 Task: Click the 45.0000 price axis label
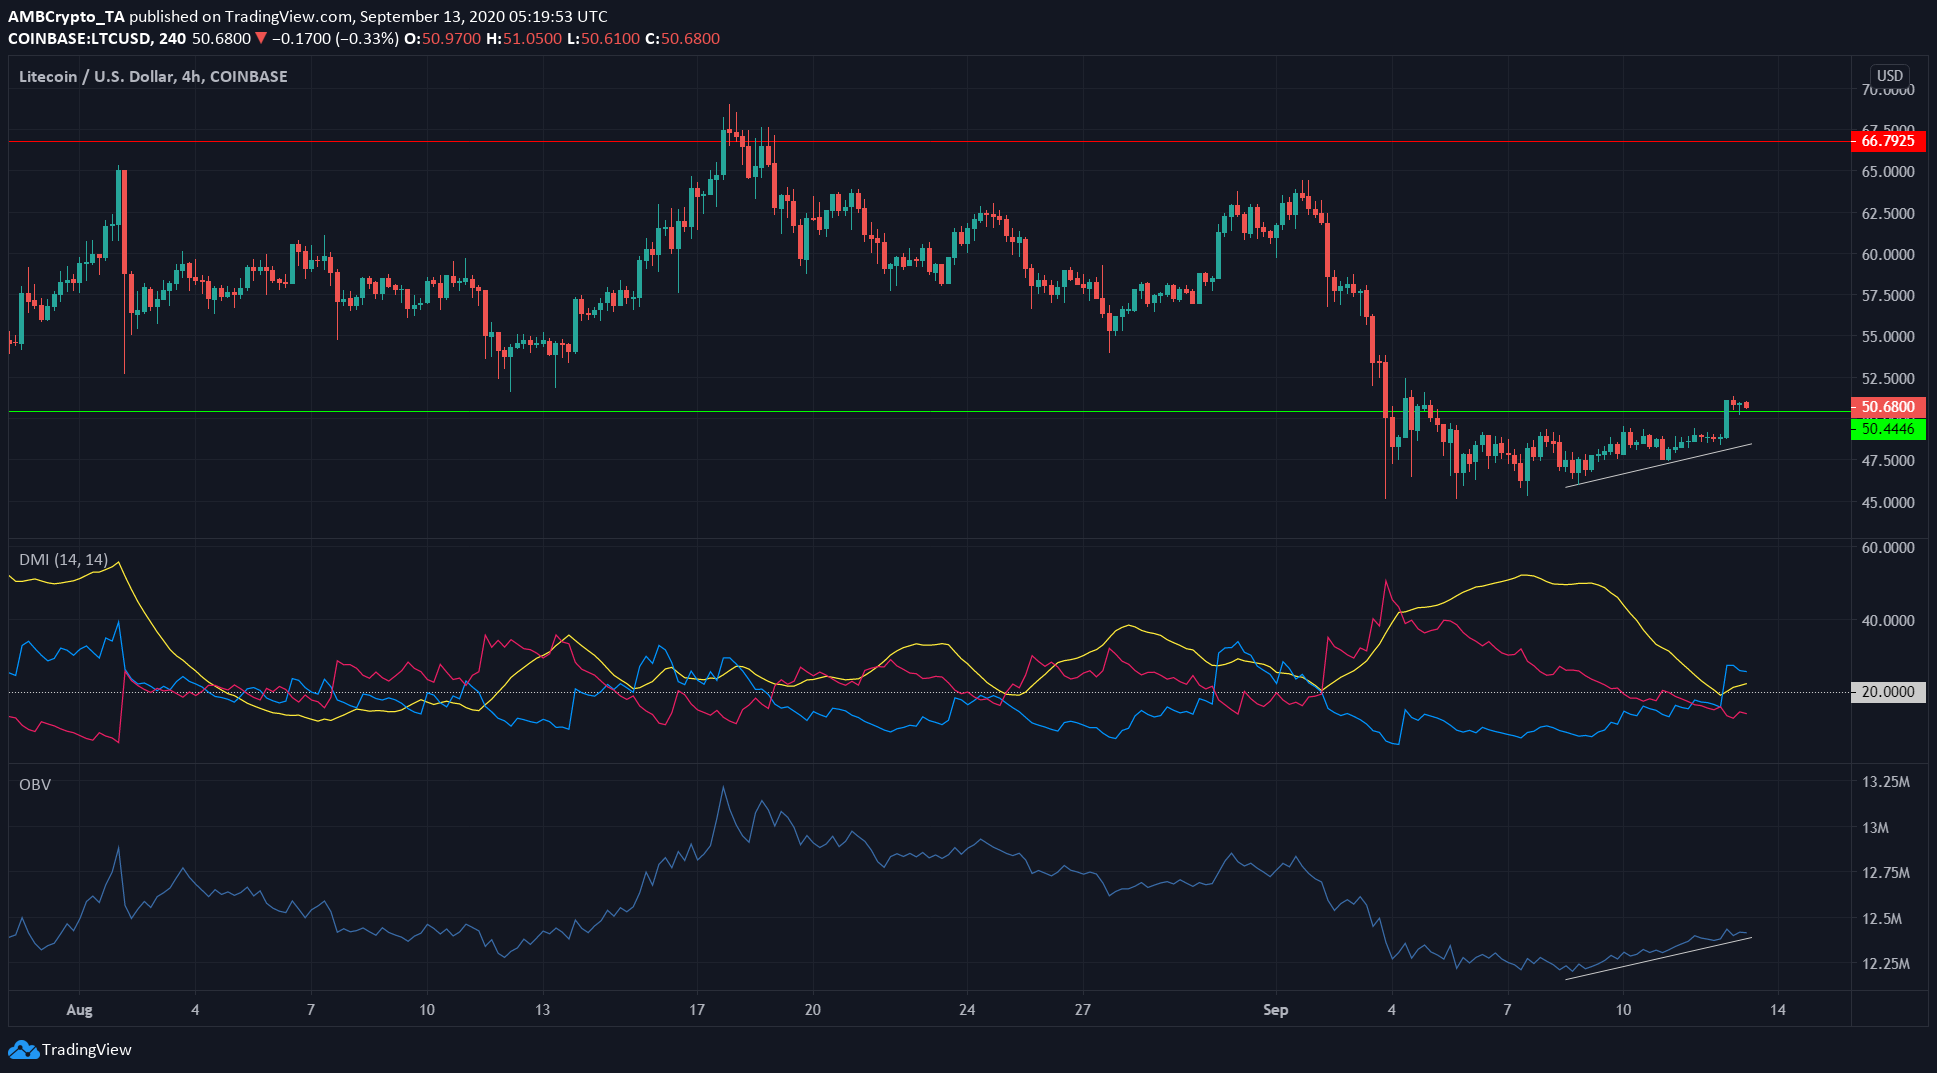1888,503
